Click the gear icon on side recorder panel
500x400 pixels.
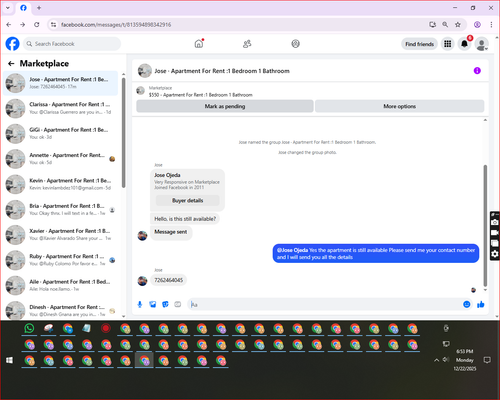(495, 254)
